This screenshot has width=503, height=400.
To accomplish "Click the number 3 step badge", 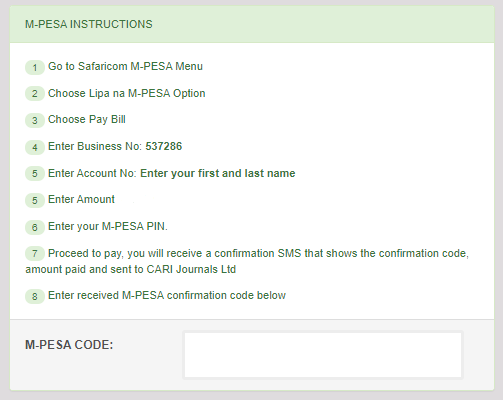I will tap(35, 120).
